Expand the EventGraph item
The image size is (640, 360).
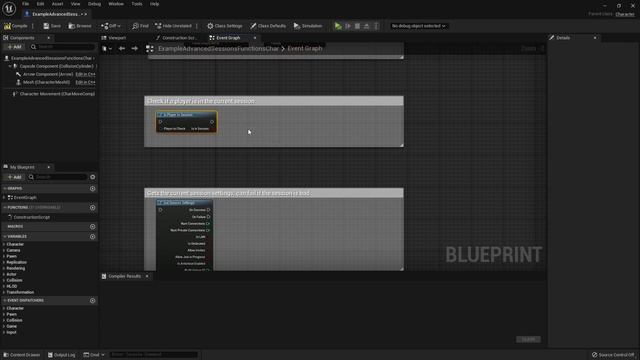4,198
